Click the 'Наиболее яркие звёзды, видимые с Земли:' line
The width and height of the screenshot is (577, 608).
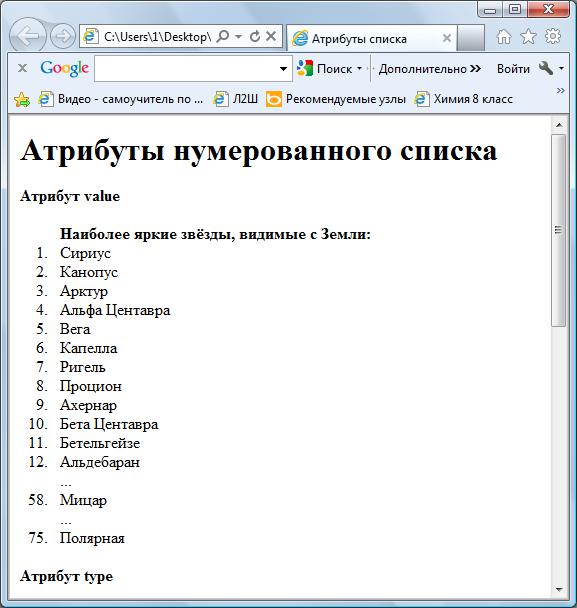(x=216, y=234)
